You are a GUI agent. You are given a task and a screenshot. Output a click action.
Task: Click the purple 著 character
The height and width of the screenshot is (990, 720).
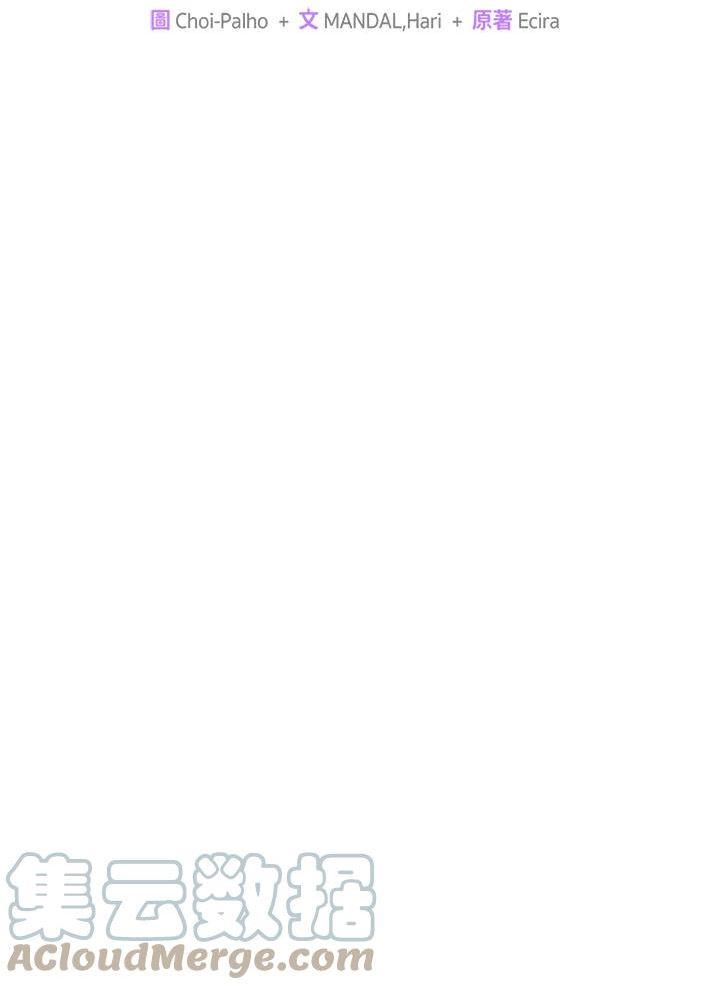click(x=502, y=20)
